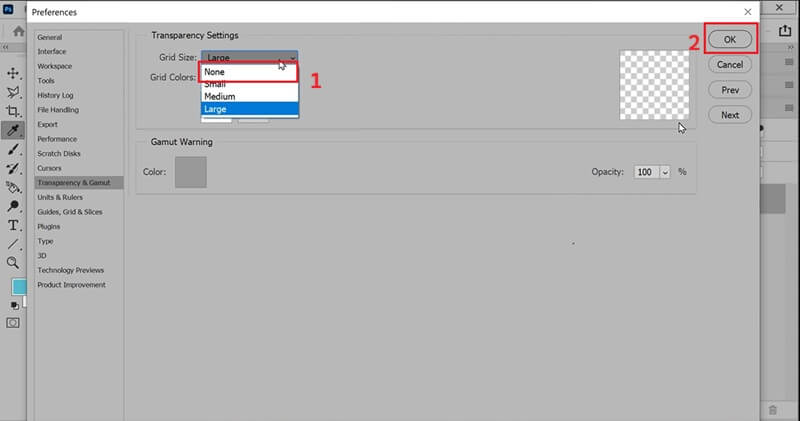
Task: Click the Share icon at top right
Action: (x=785, y=31)
